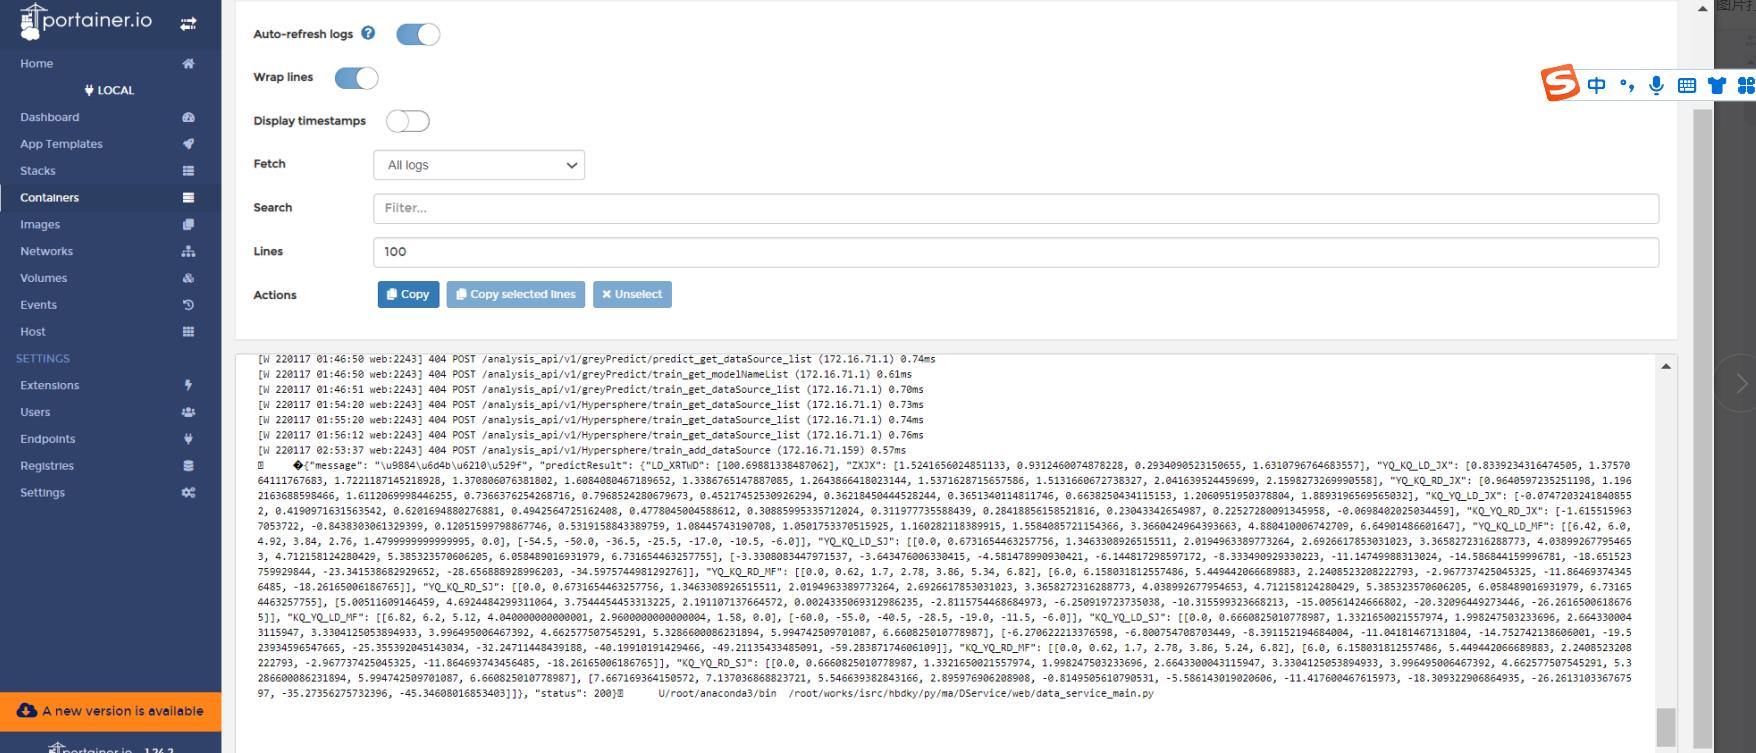Toggle the Wrap lines switch
1756x753 pixels.
pyautogui.click(x=356, y=78)
